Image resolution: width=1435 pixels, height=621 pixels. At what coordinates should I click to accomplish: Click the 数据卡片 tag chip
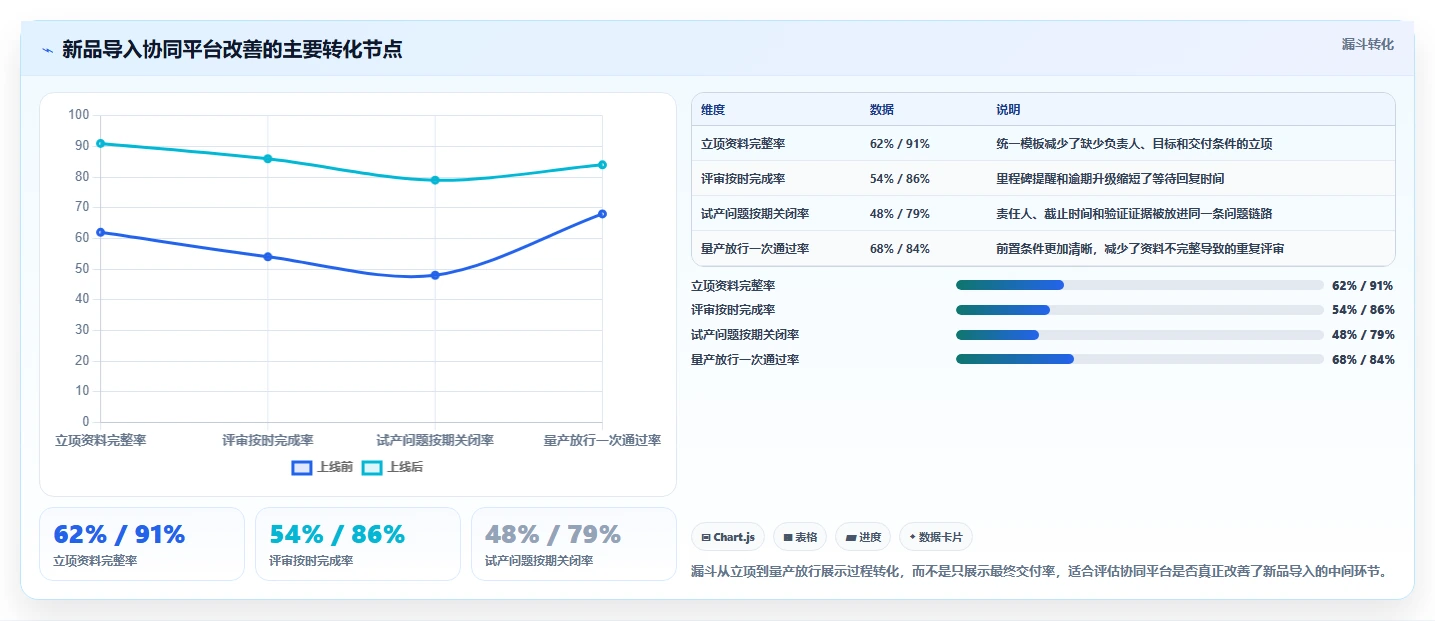(936, 537)
